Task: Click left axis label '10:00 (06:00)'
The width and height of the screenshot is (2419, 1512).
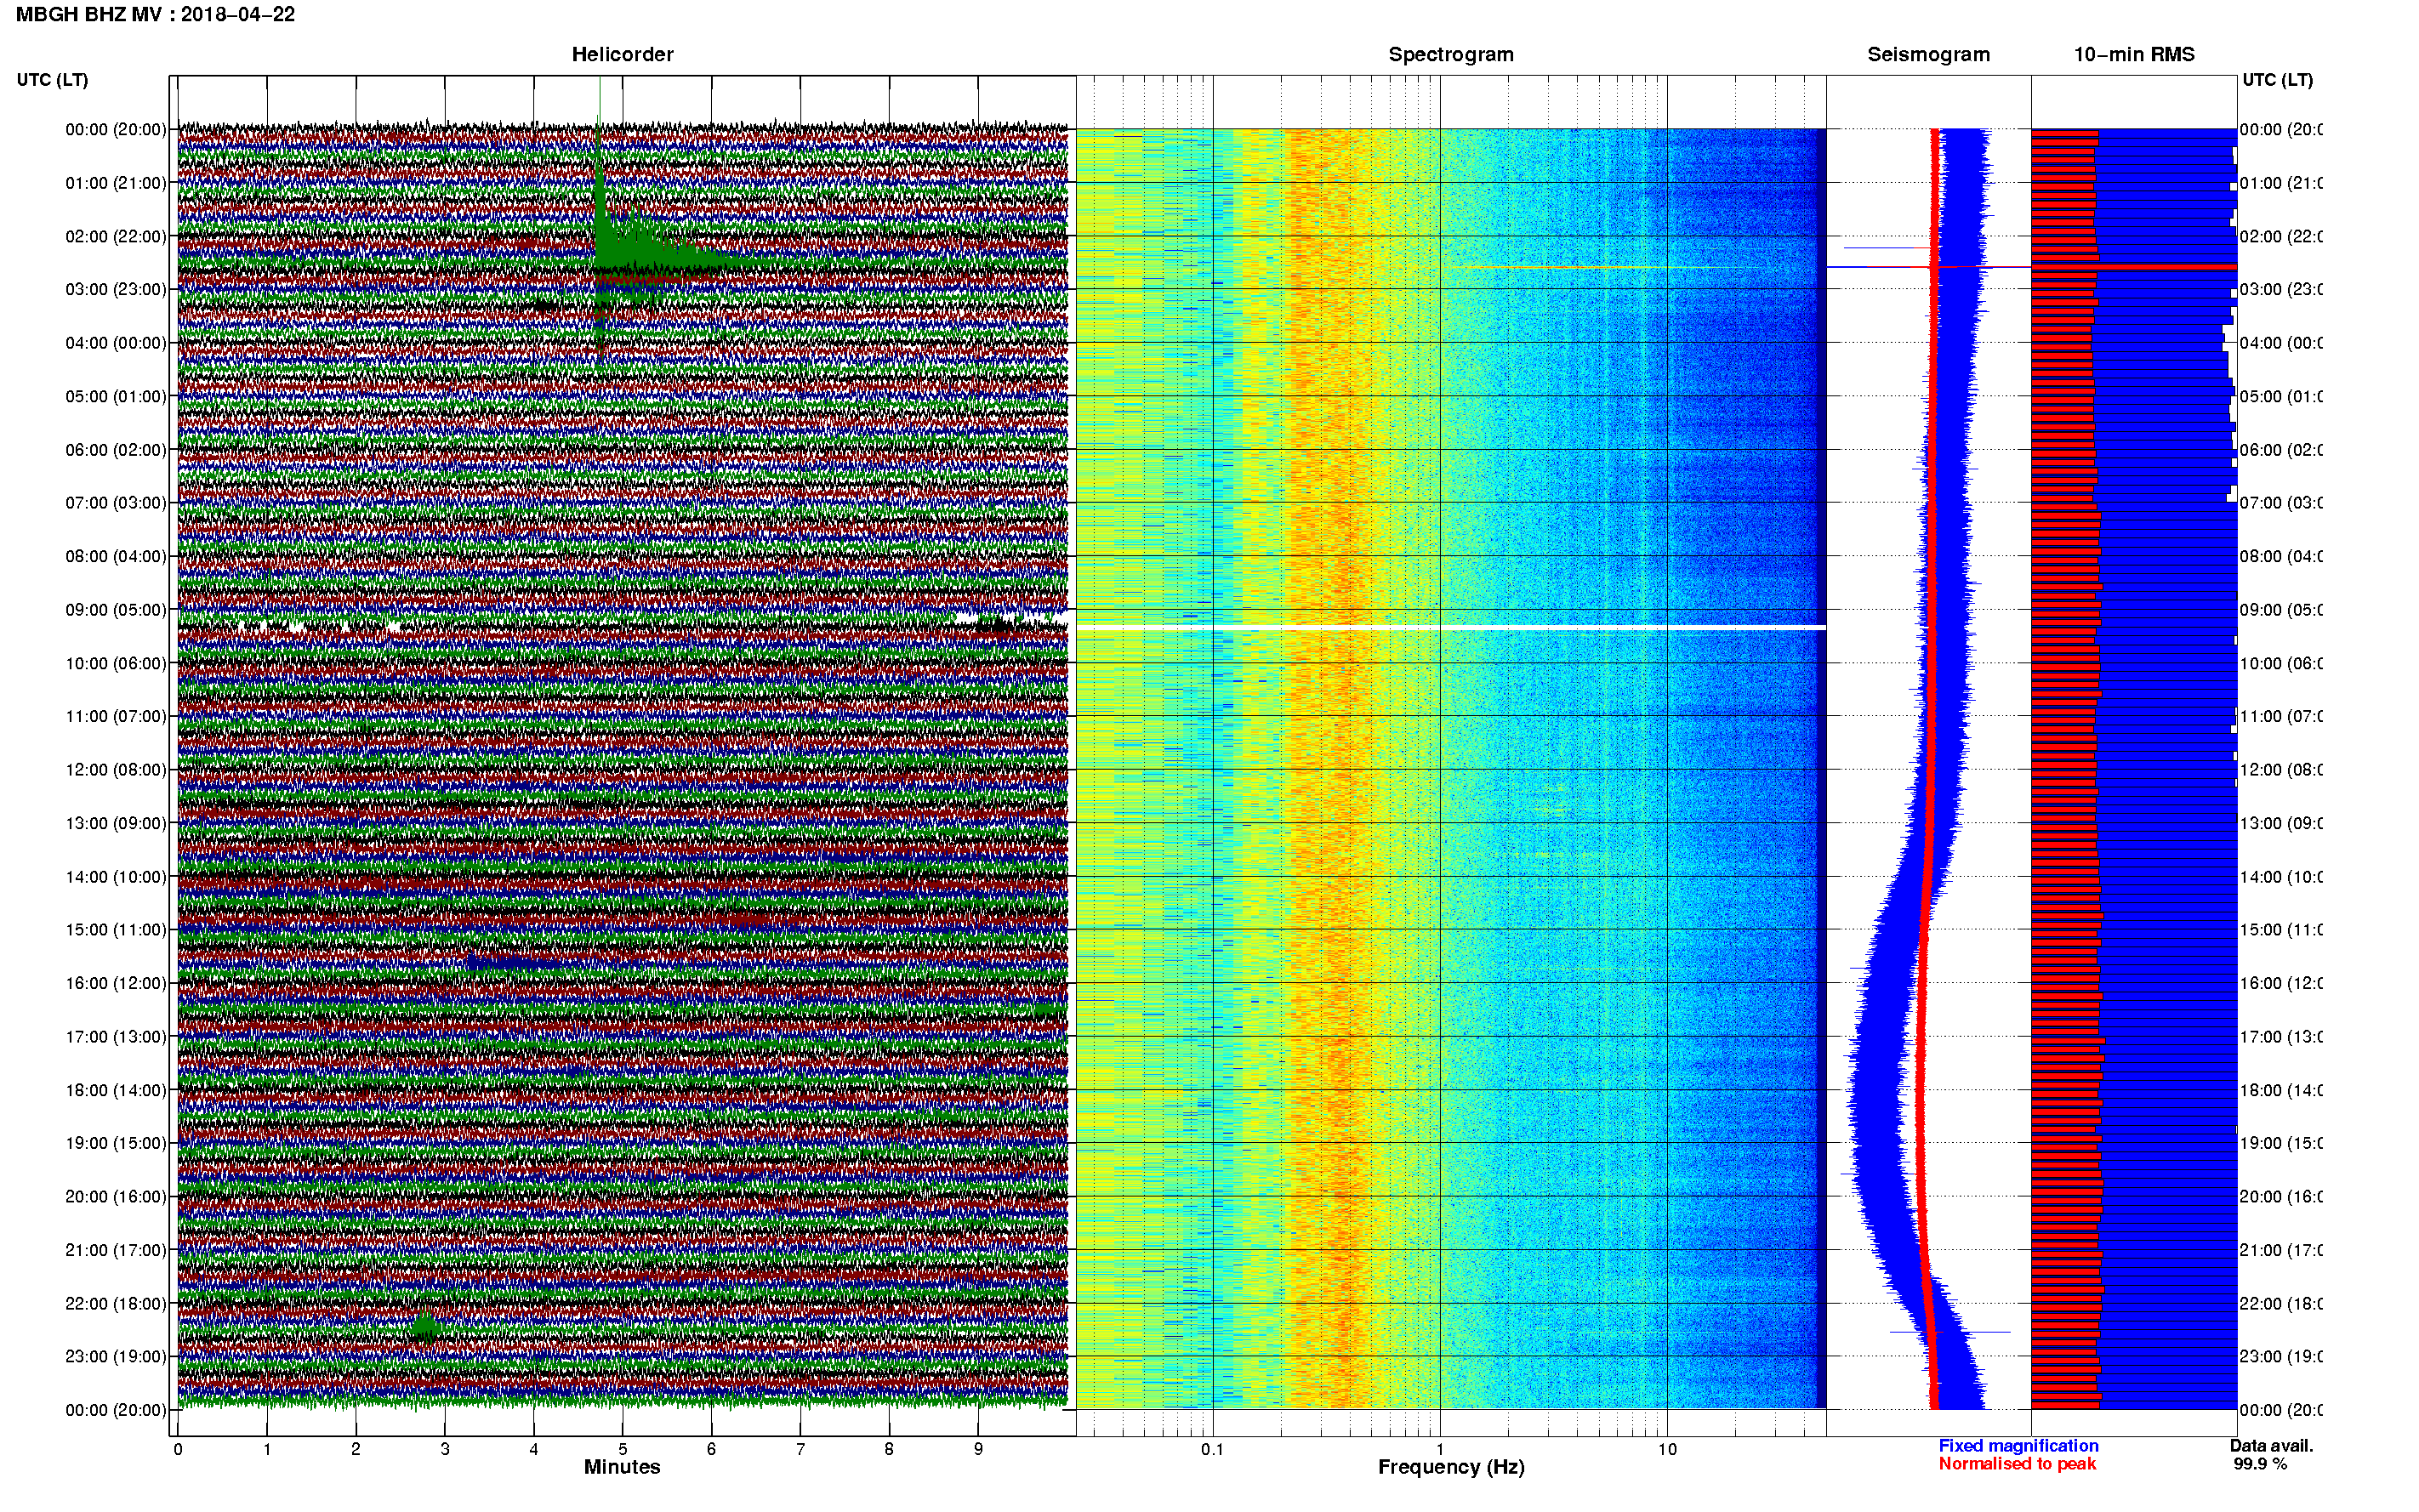Action: coord(116,663)
